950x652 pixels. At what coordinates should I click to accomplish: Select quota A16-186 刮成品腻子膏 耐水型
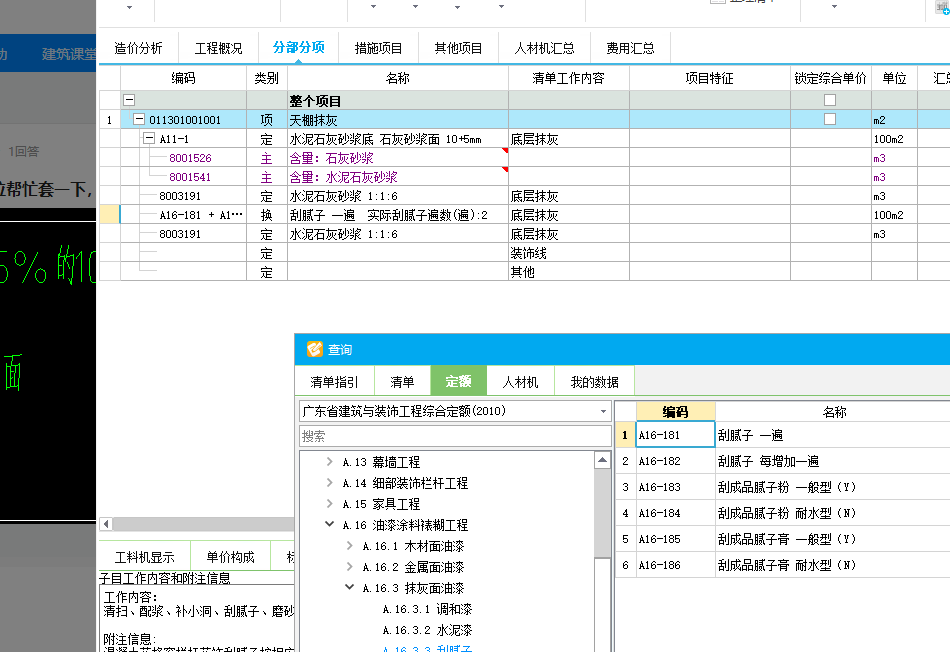tap(783, 565)
